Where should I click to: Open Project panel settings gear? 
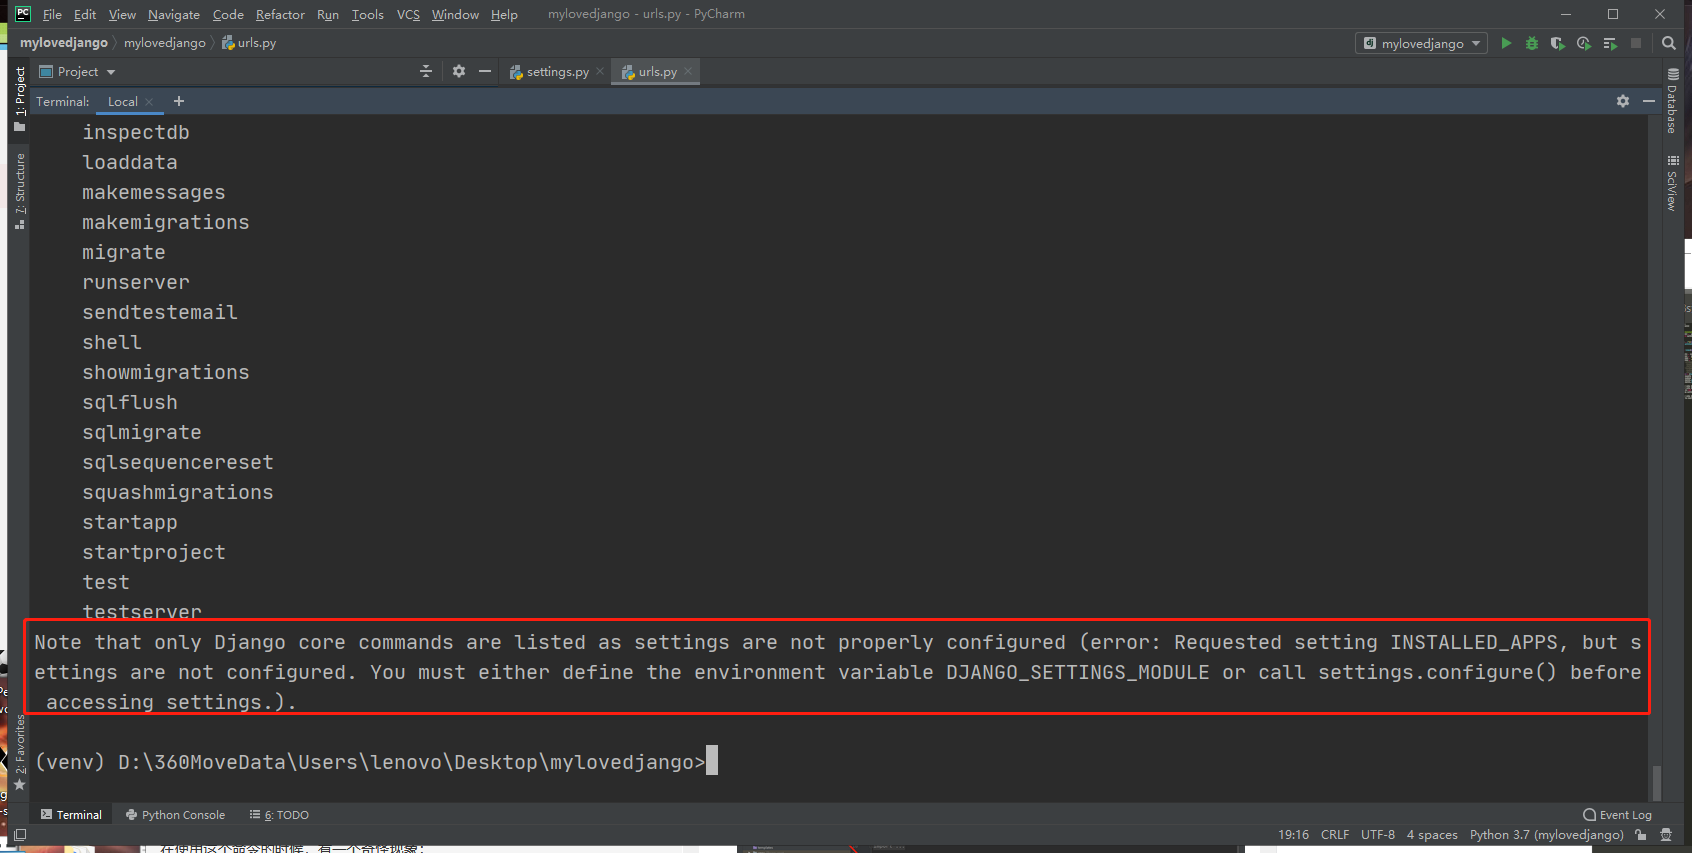pyautogui.click(x=459, y=71)
